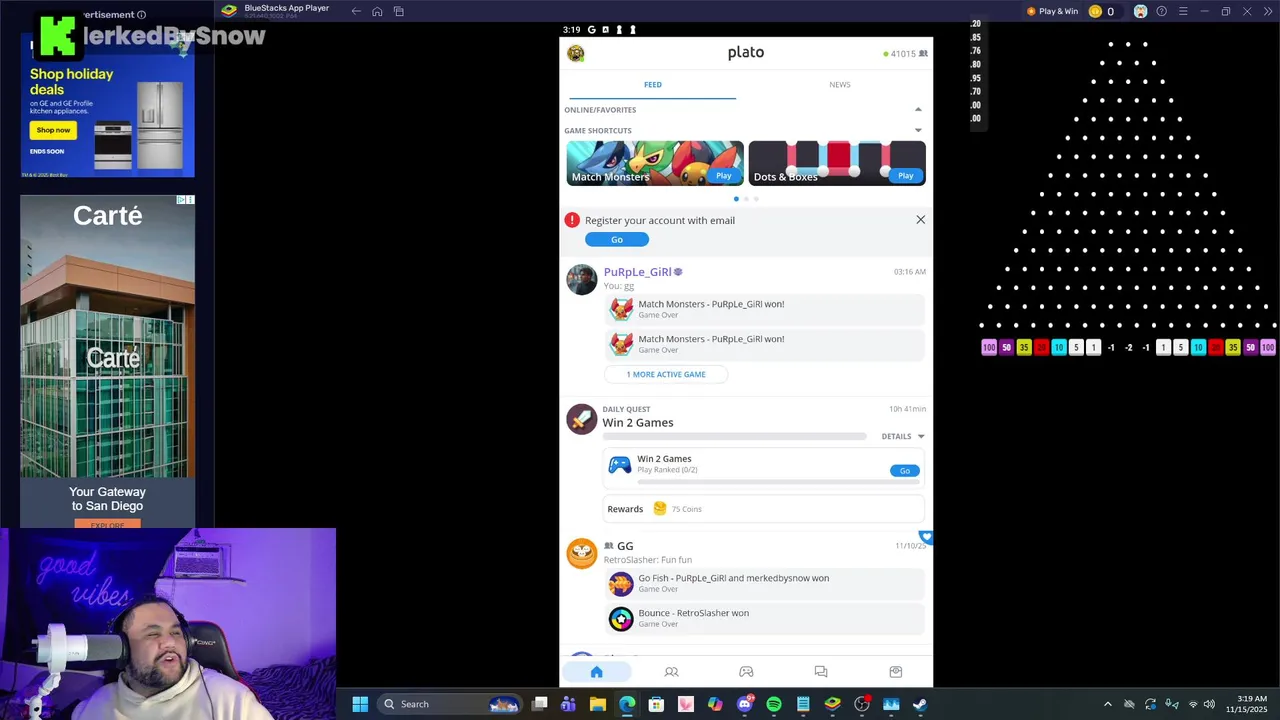Screen dimensions: 1280x720
Task: Open BlueStacks multi-instance icon
Action: (399, 11)
